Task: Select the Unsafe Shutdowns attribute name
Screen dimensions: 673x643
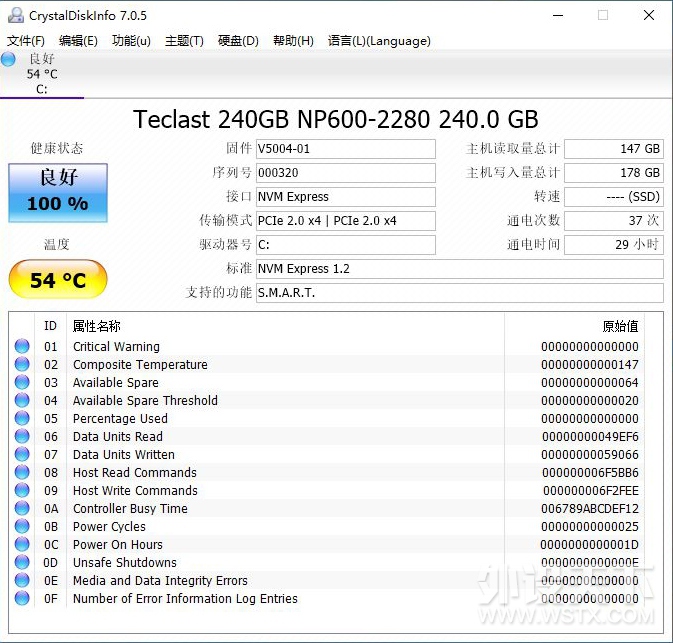Action: click(124, 562)
